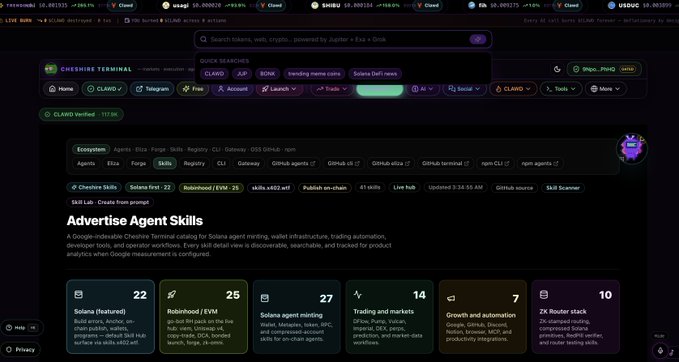Select the JUP quick search chip

(x=242, y=74)
